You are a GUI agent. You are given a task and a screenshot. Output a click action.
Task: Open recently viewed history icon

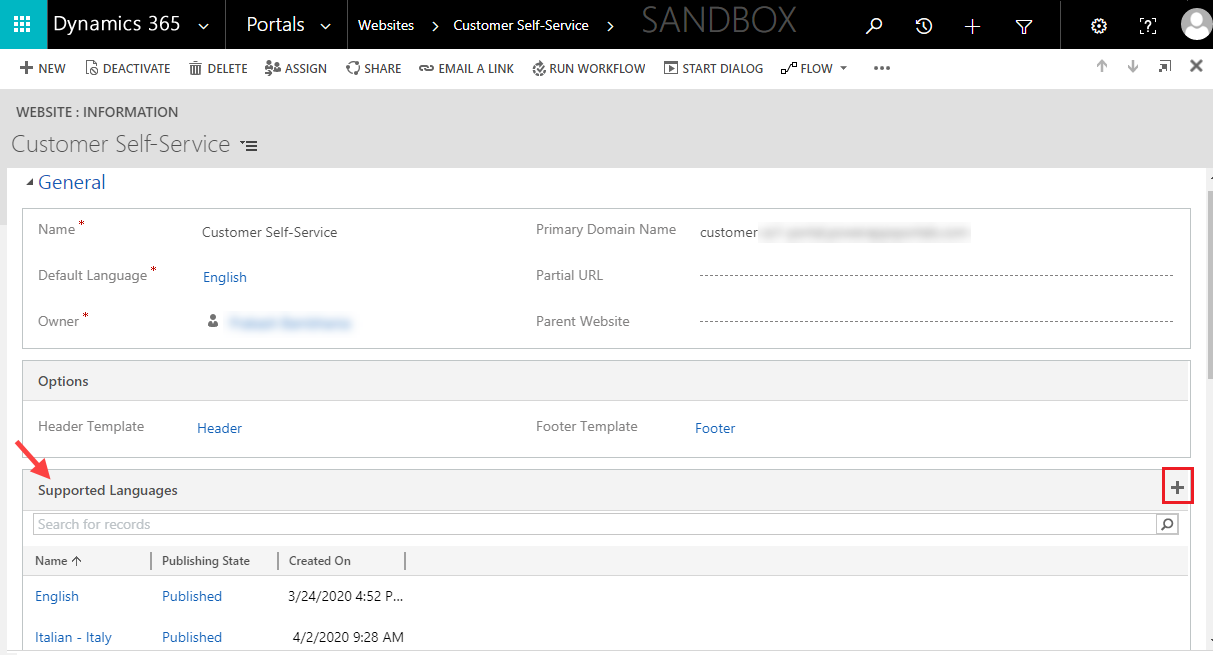(924, 26)
